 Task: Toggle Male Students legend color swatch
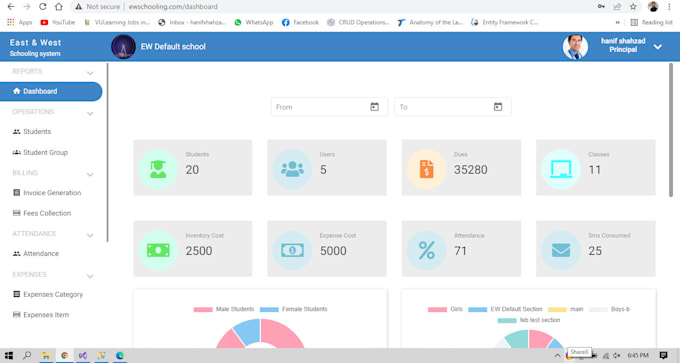click(x=203, y=309)
